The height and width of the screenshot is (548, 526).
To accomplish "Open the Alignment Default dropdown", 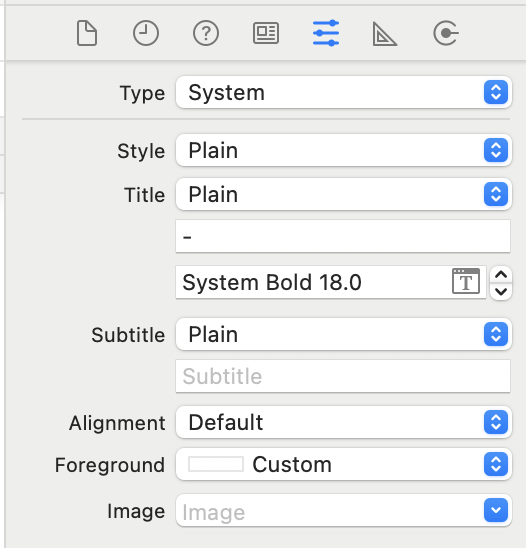I will click(x=344, y=422).
